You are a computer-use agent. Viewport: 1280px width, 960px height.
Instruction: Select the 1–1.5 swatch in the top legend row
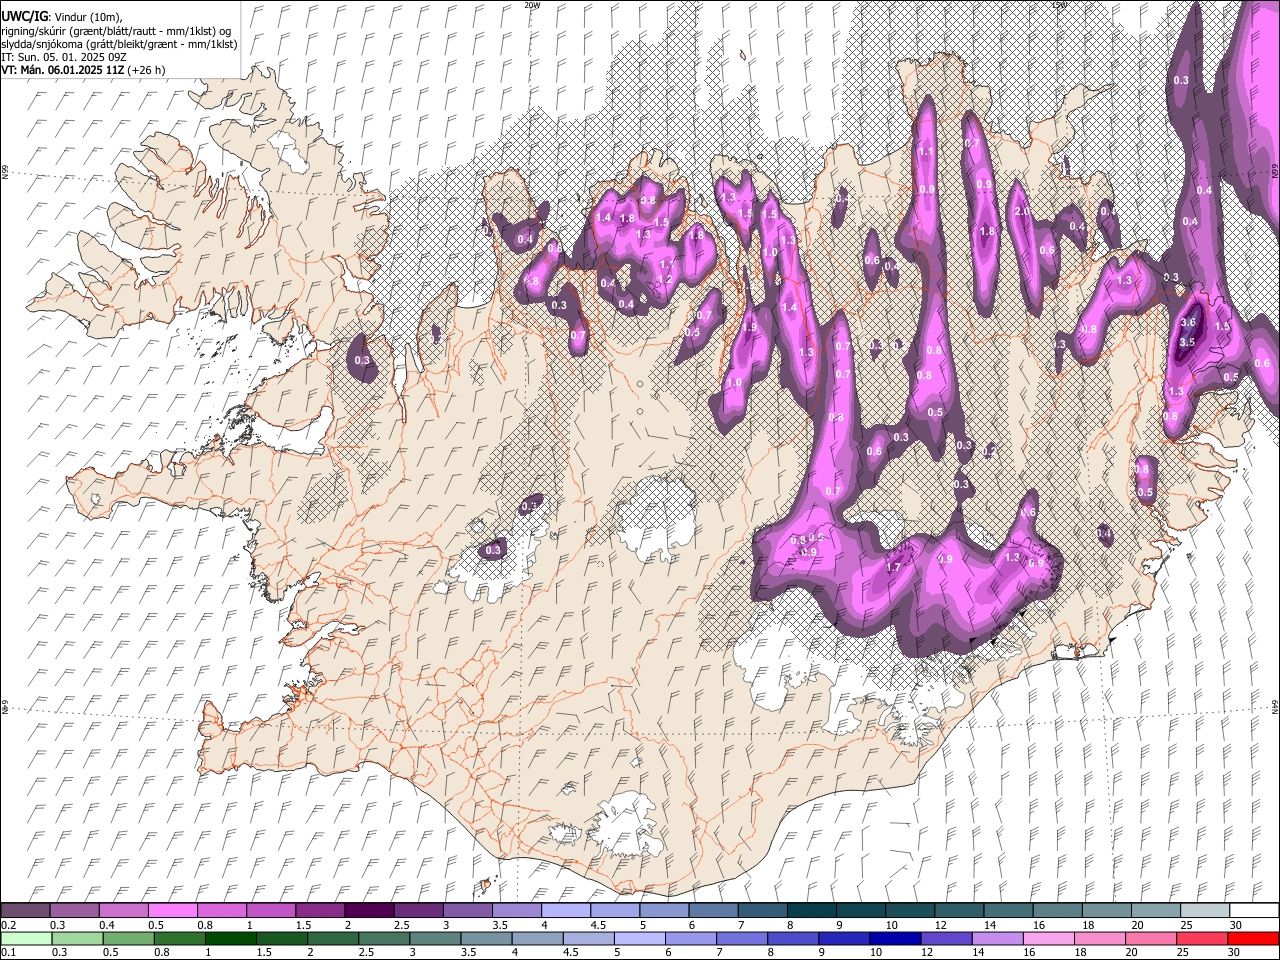tap(270, 911)
